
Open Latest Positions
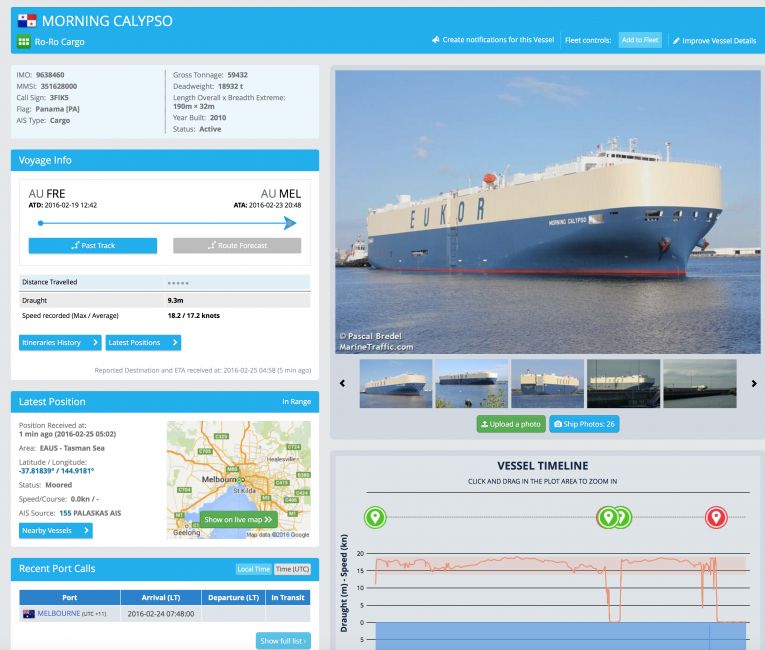click(143, 343)
